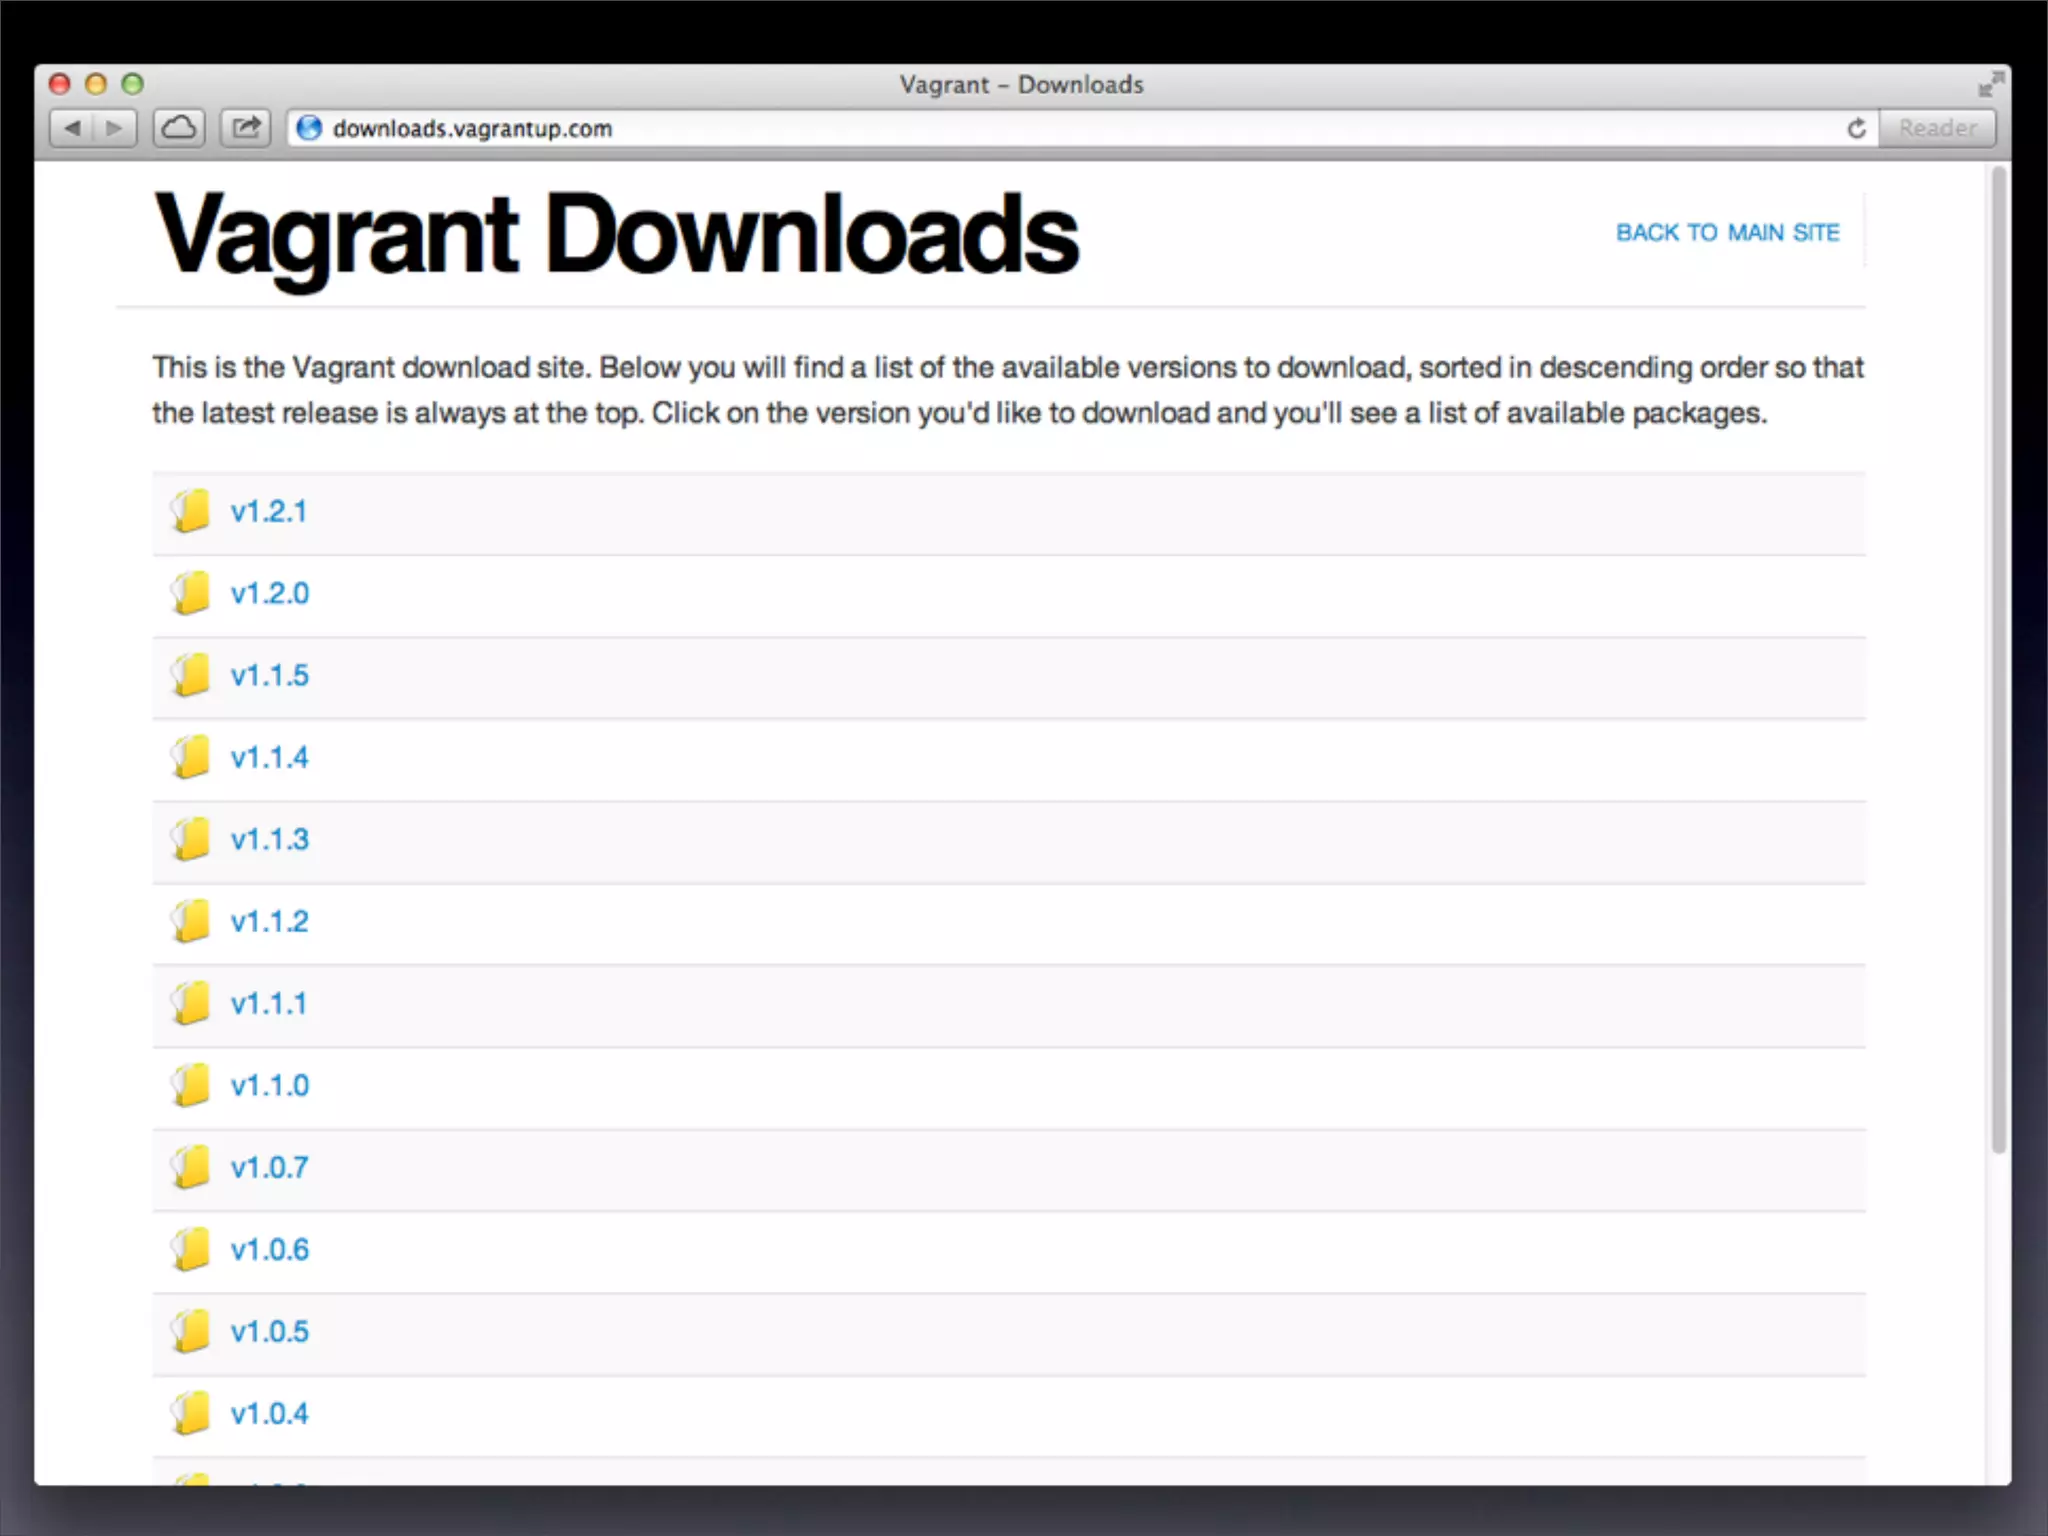Click the green zoom window button
2048x1536 pixels.
coord(132,84)
